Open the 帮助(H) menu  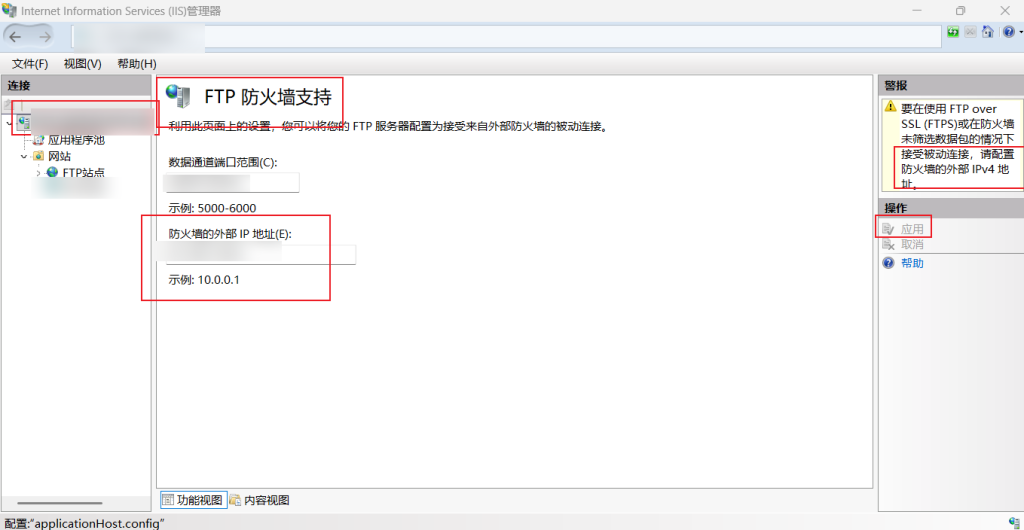[x=136, y=64]
